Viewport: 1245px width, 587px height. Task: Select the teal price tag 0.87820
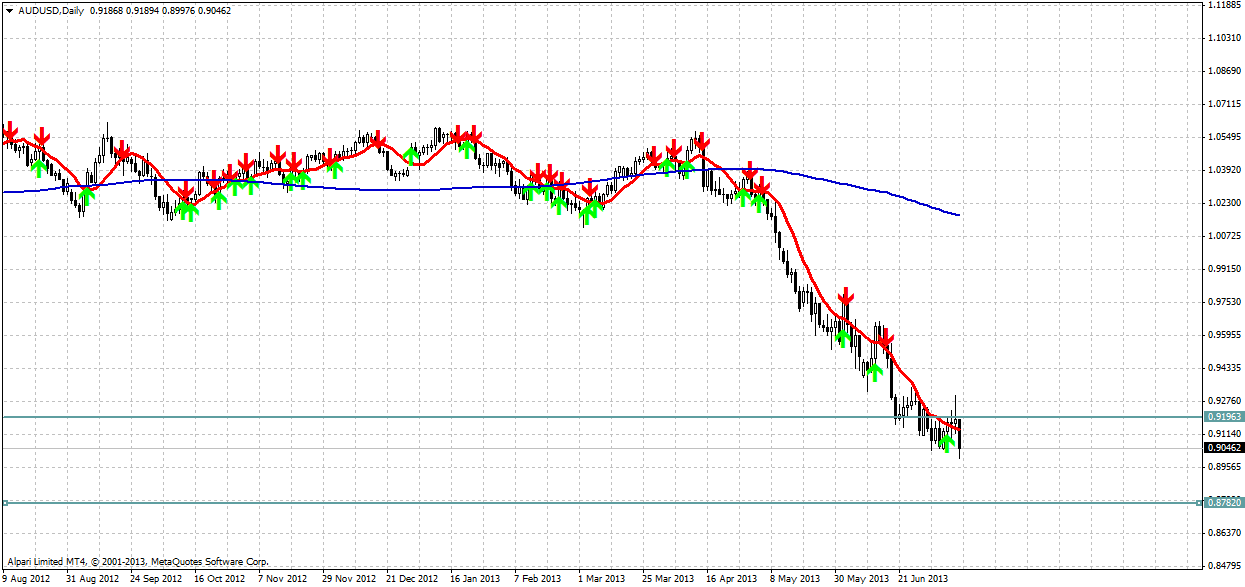tap(1222, 502)
